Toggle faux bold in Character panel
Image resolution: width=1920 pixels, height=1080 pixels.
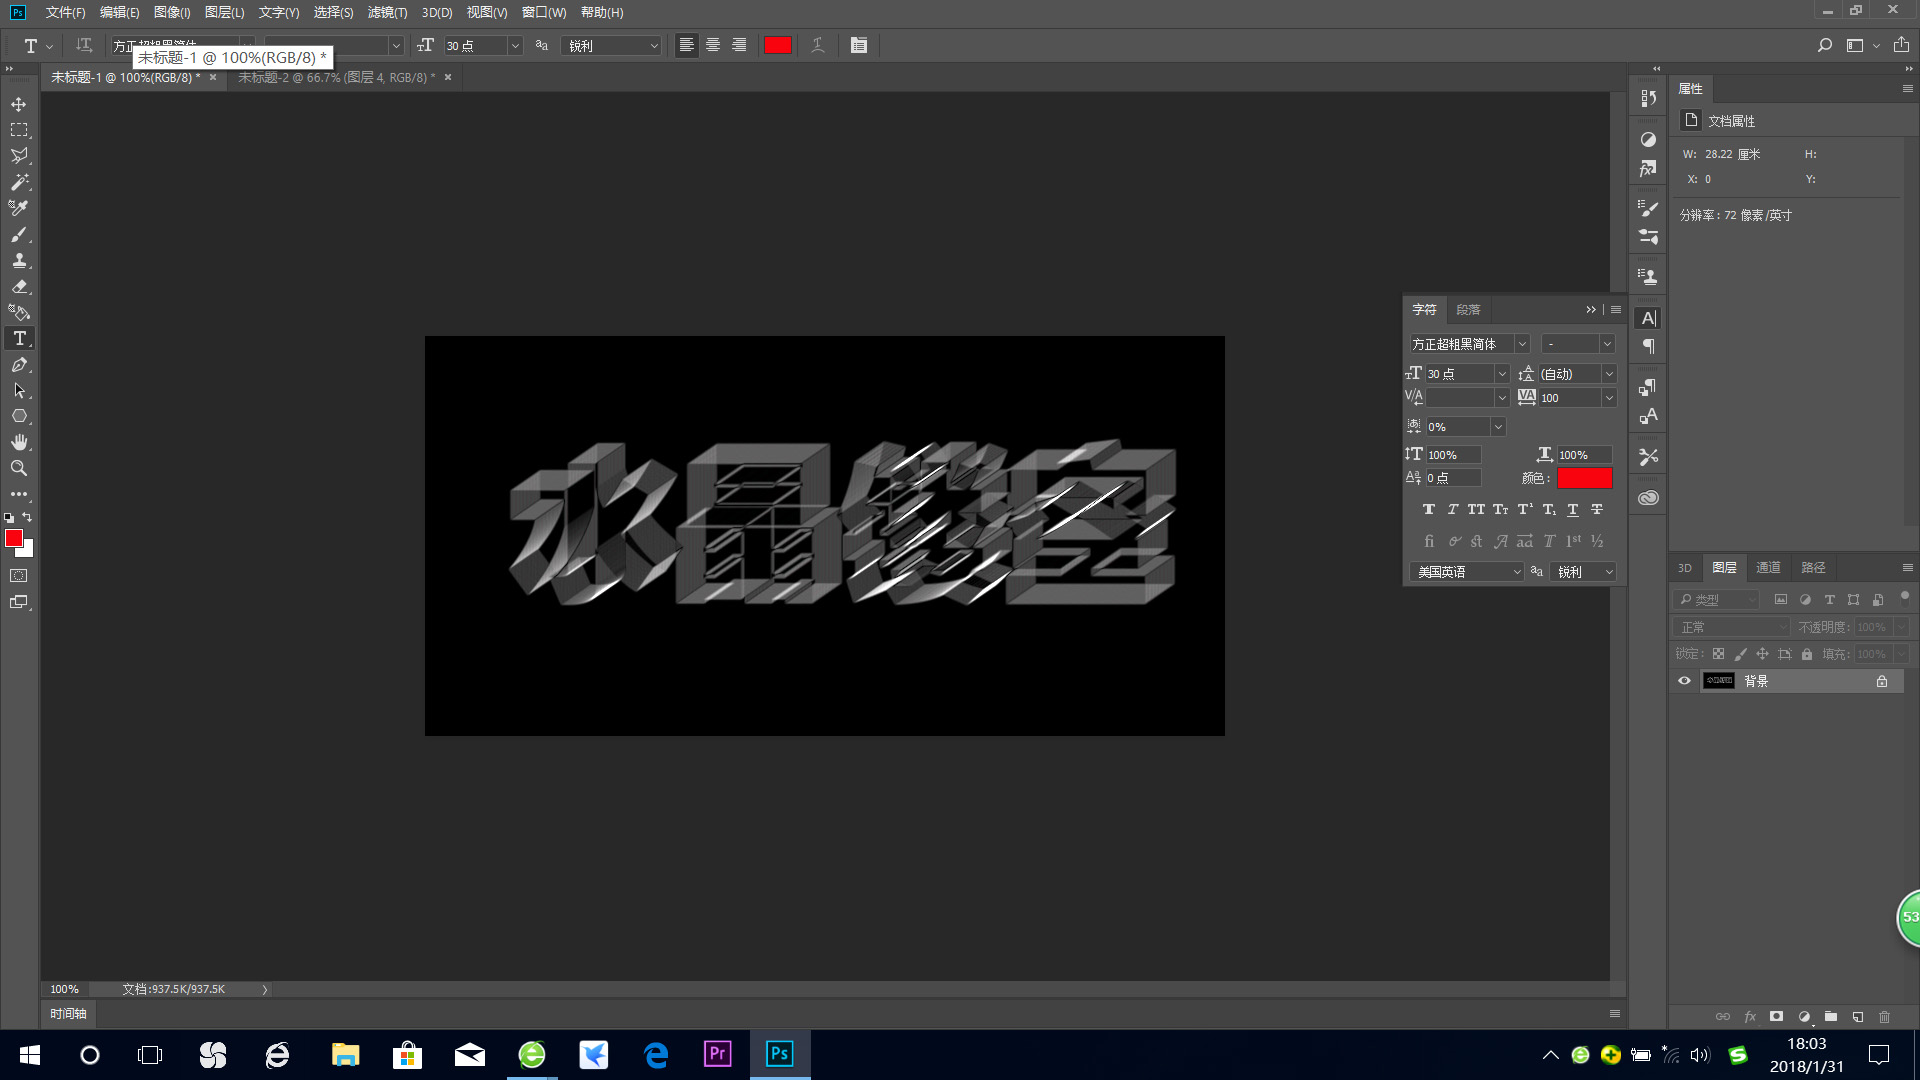(1428, 510)
